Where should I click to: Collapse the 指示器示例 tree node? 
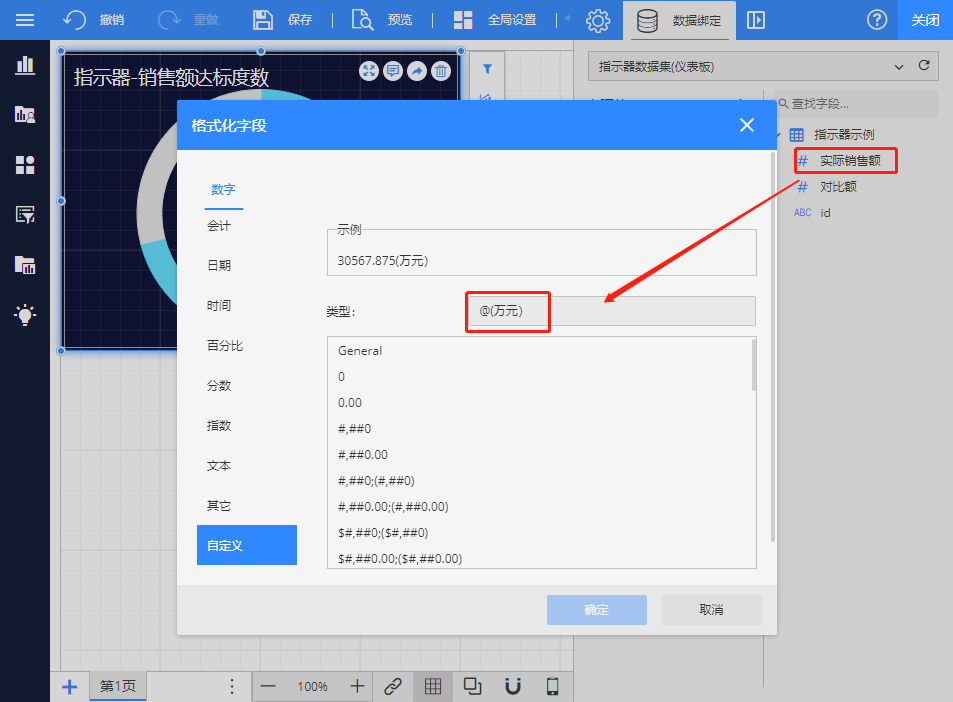[777, 135]
